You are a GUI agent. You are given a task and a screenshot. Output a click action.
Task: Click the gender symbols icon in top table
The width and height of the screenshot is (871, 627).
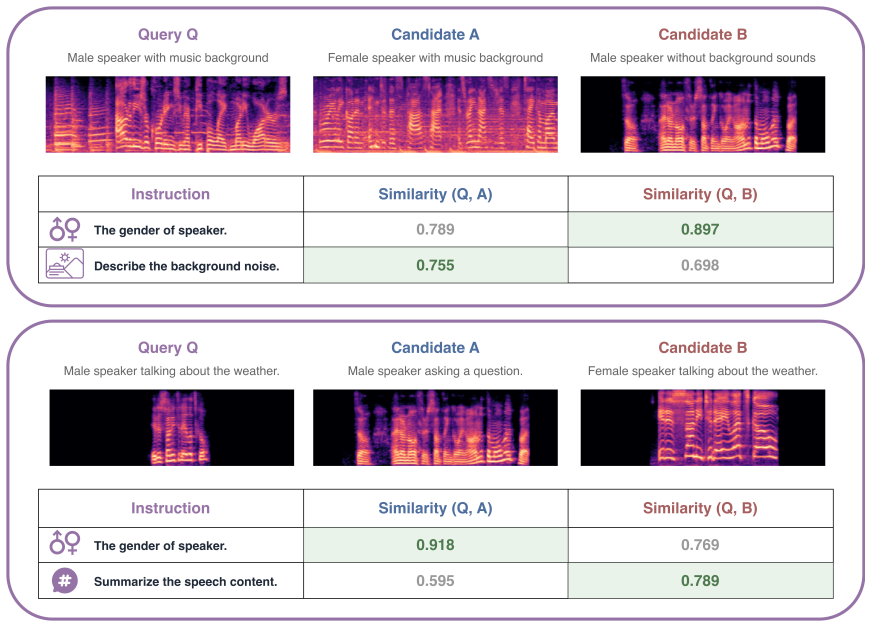[64, 229]
